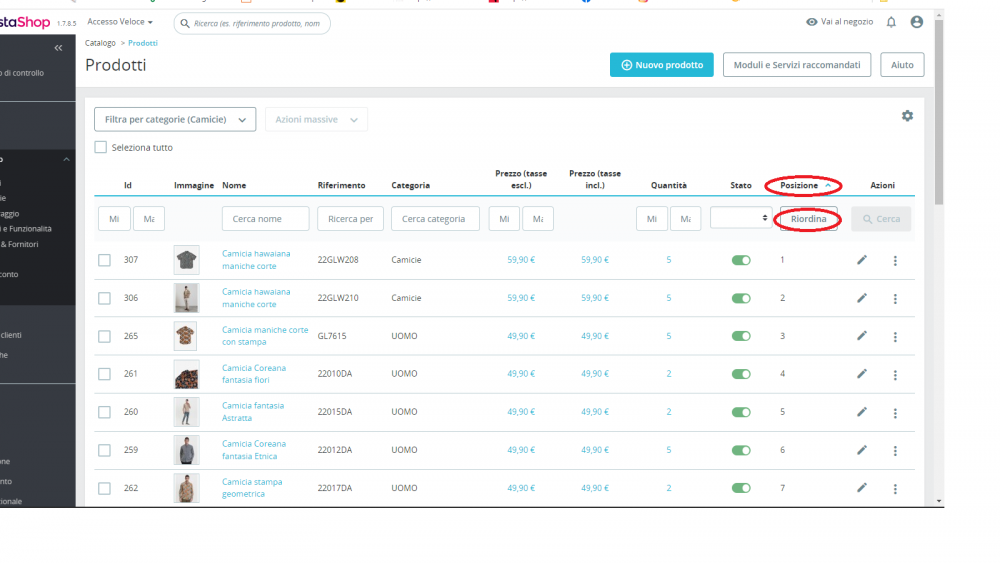Open Accesso Veloce dropdown
Image resolution: width=1000 pixels, height=563 pixels.
pos(120,22)
